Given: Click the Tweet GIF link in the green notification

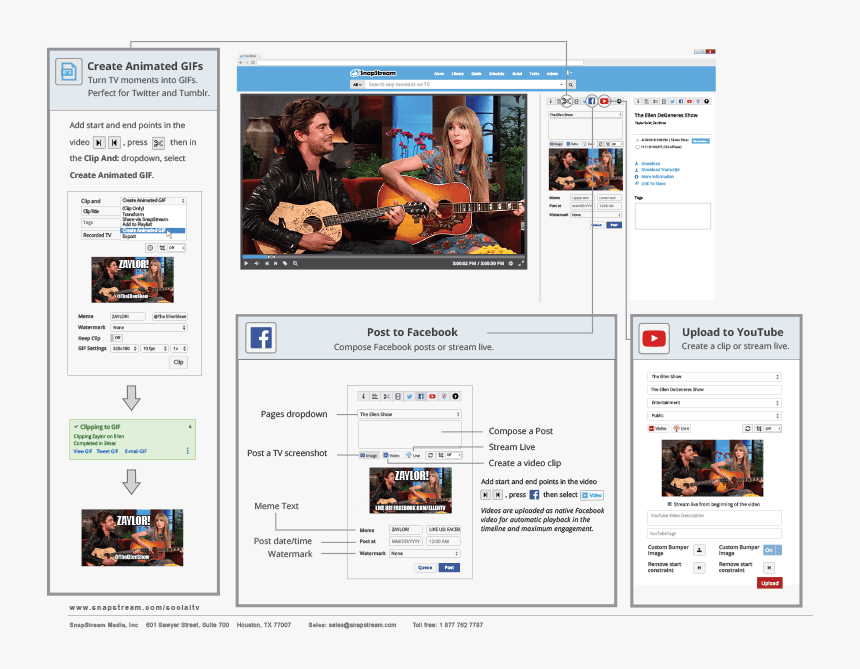Looking at the screenshot, I should tap(108, 451).
